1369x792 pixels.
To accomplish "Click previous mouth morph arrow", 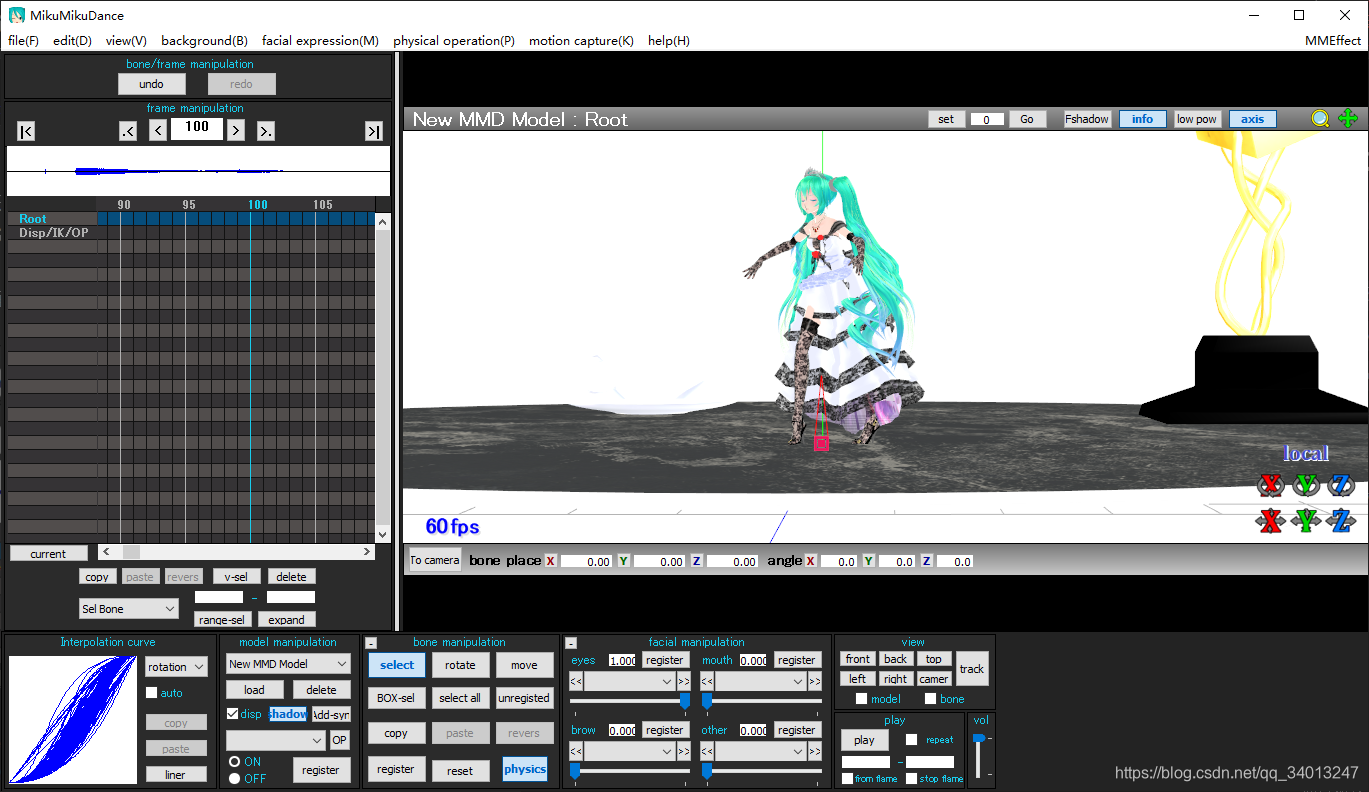I will (708, 682).
